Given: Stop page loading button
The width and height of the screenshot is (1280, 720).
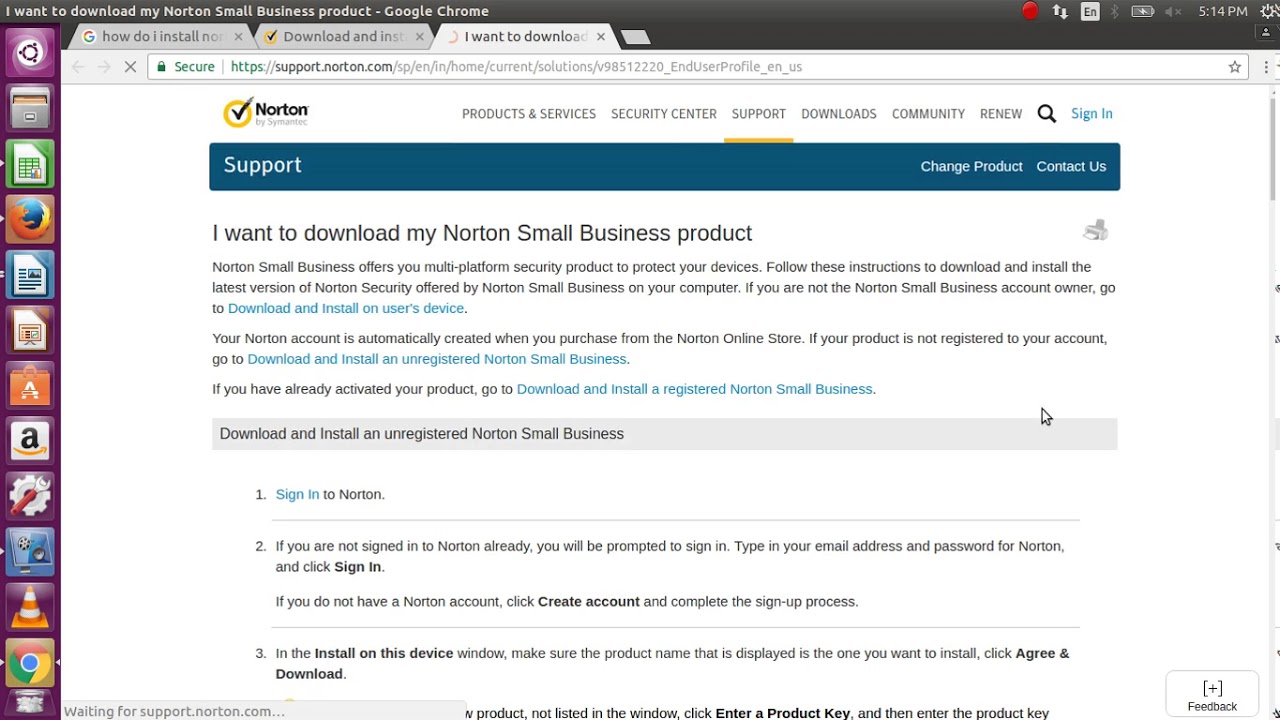Looking at the screenshot, I should 130,67.
